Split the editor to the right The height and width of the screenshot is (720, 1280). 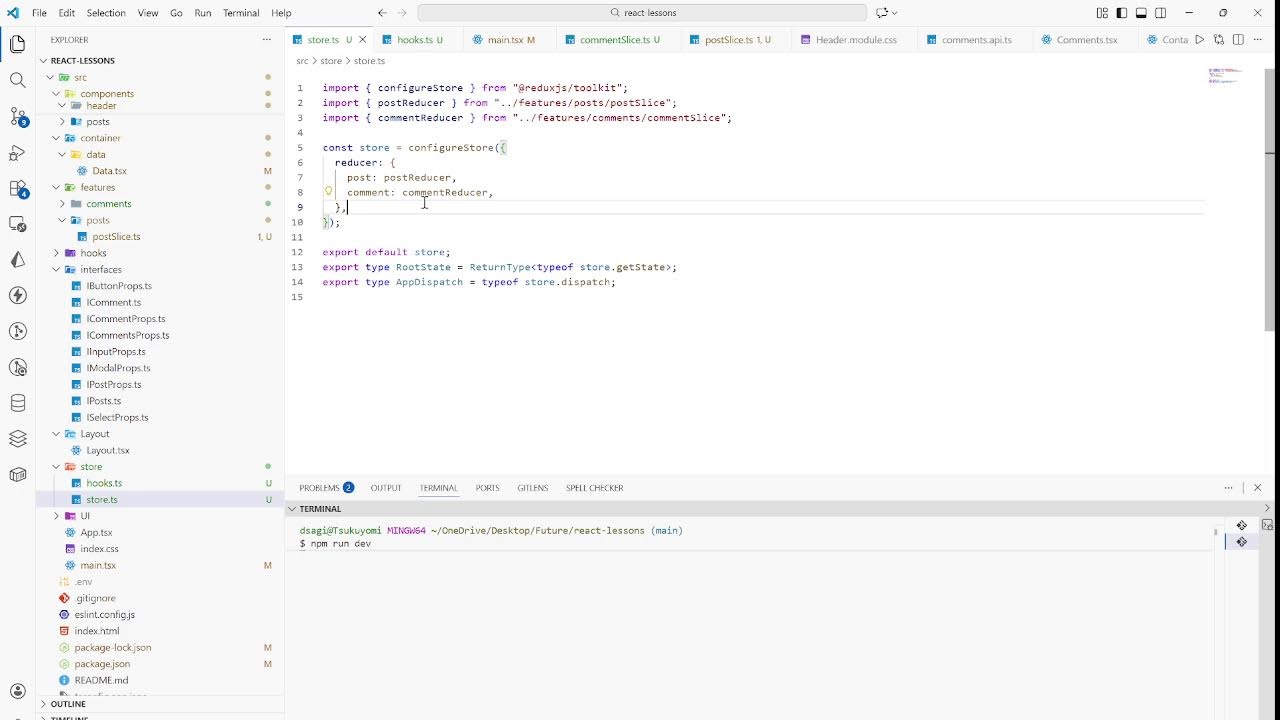1238,40
